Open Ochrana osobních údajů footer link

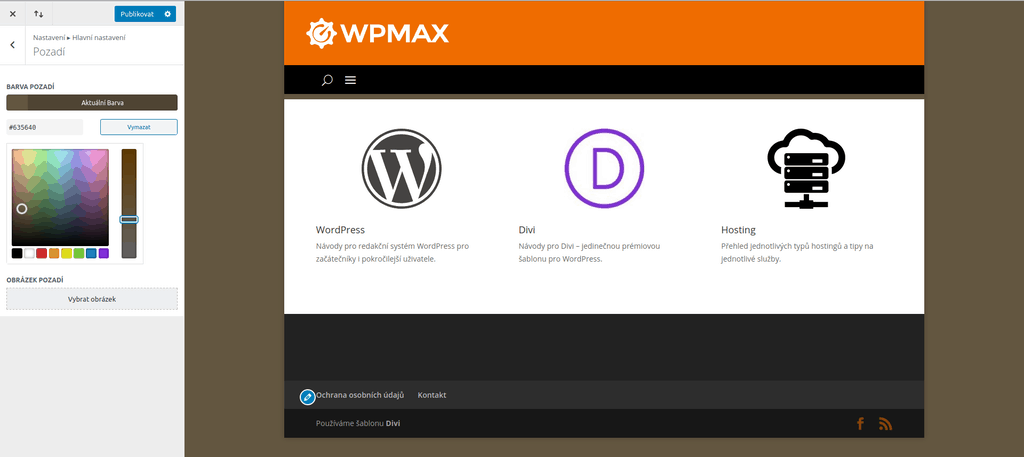click(360, 395)
